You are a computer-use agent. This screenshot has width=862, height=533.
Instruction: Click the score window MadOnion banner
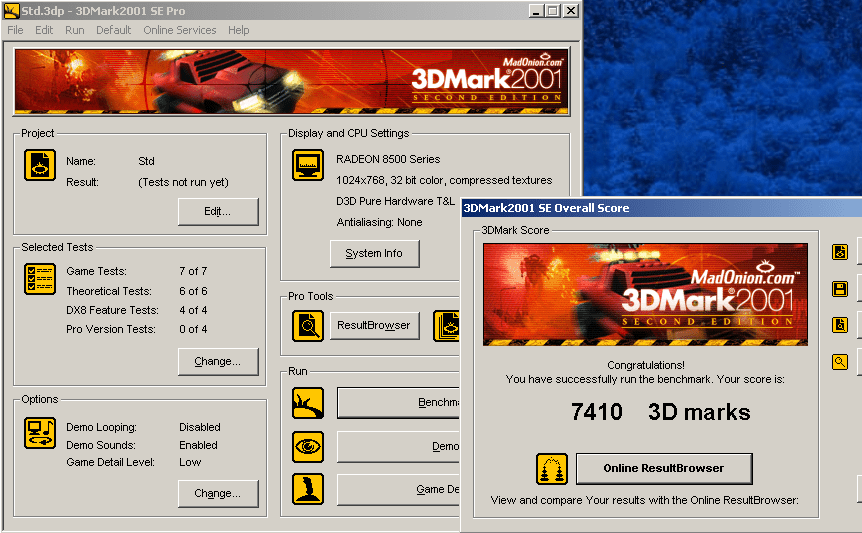point(645,295)
